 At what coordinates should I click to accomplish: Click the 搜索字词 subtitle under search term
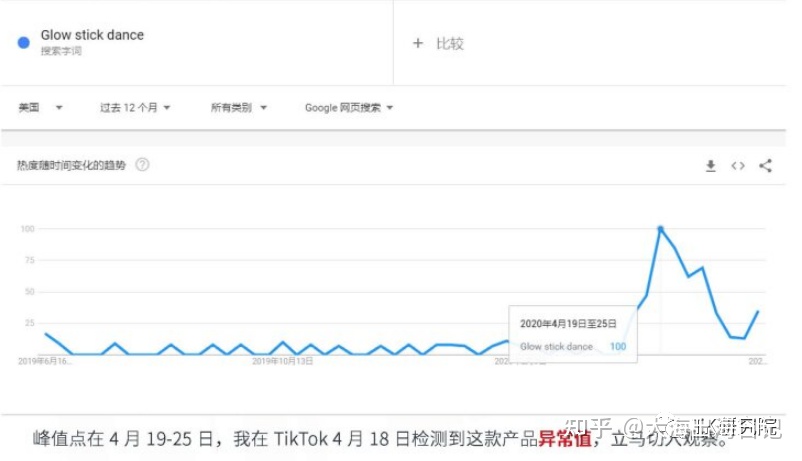pyautogui.click(x=61, y=51)
